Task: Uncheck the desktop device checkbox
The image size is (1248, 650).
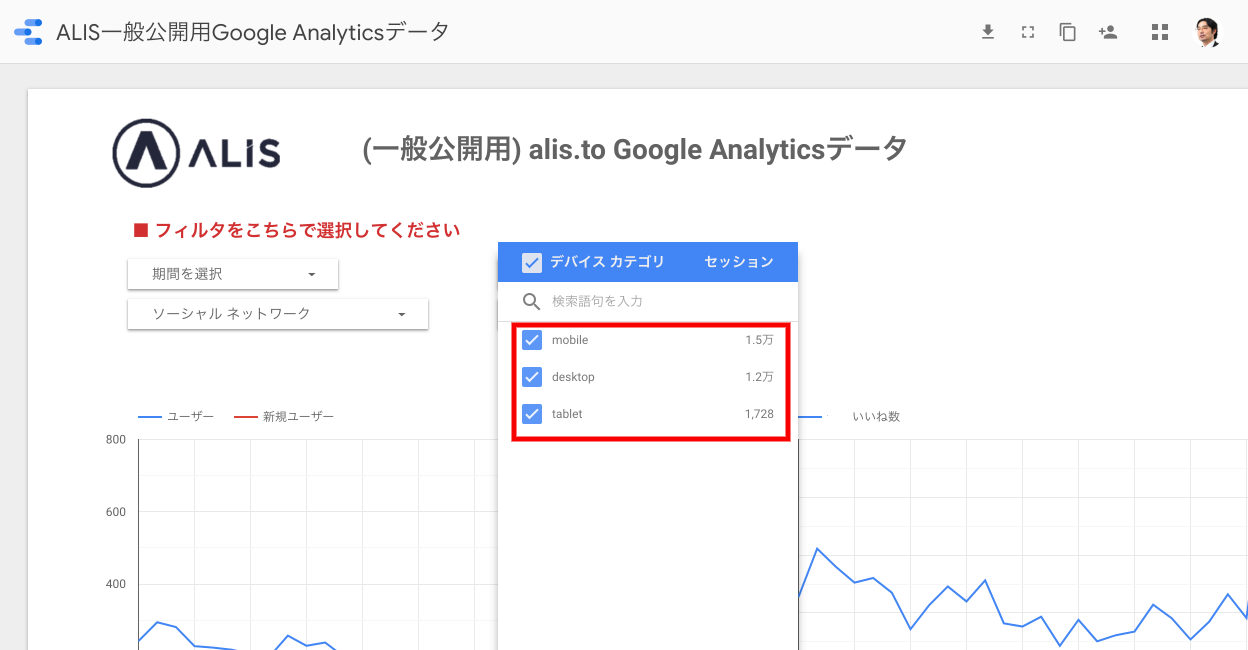Action: pos(532,377)
